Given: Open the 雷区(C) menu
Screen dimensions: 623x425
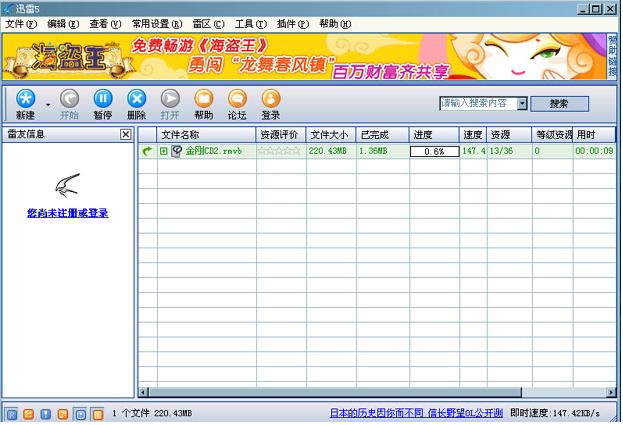Looking at the screenshot, I should pyautogui.click(x=208, y=24).
